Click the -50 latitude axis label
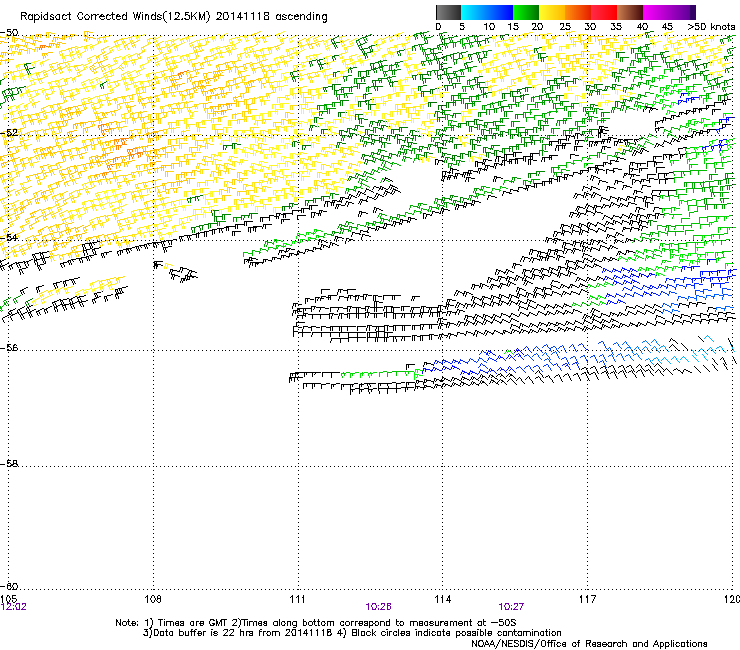 (x=9, y=33)
